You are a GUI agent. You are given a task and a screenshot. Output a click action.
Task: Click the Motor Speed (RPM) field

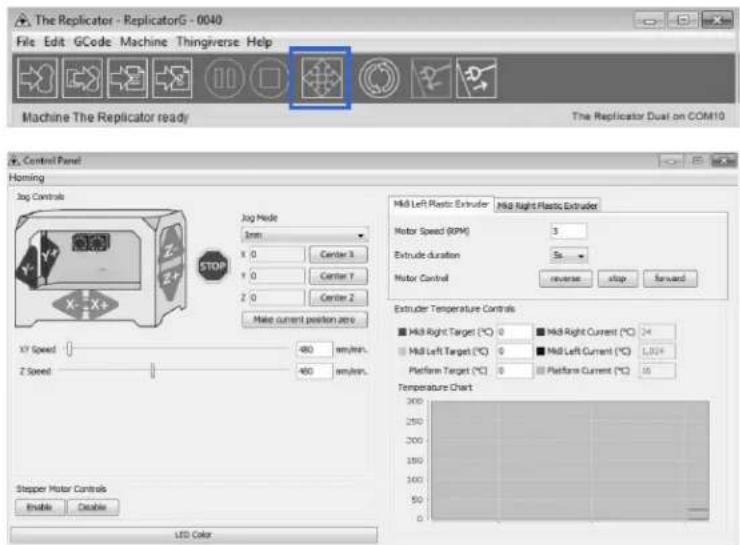(x=569, y=231)
